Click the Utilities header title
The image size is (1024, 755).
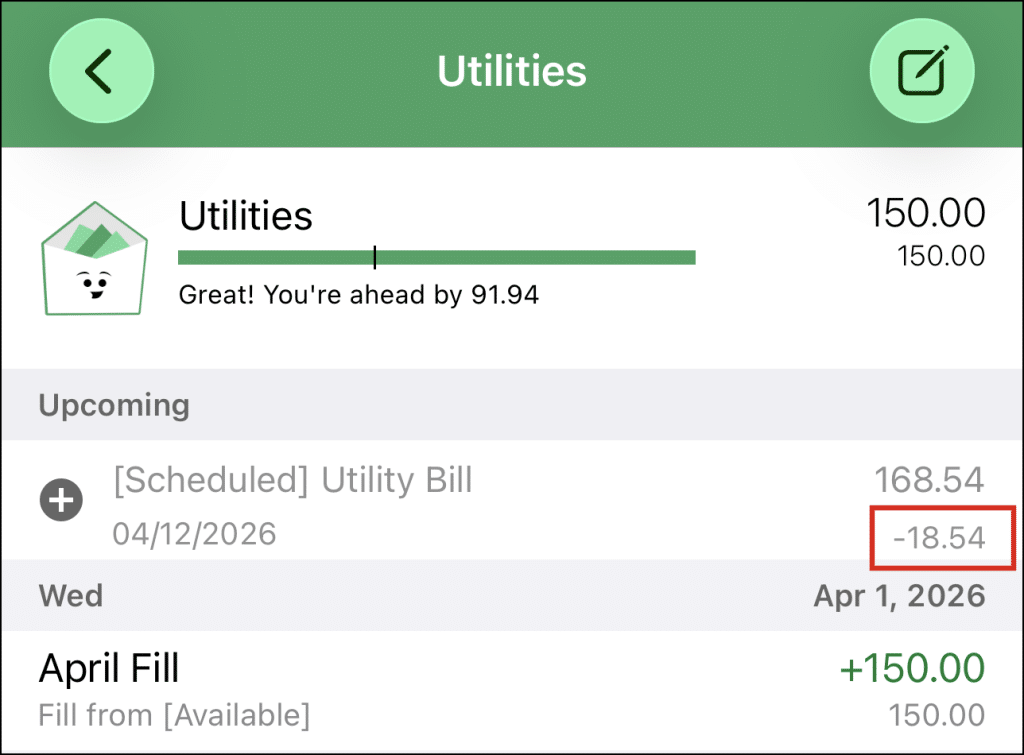511,72
